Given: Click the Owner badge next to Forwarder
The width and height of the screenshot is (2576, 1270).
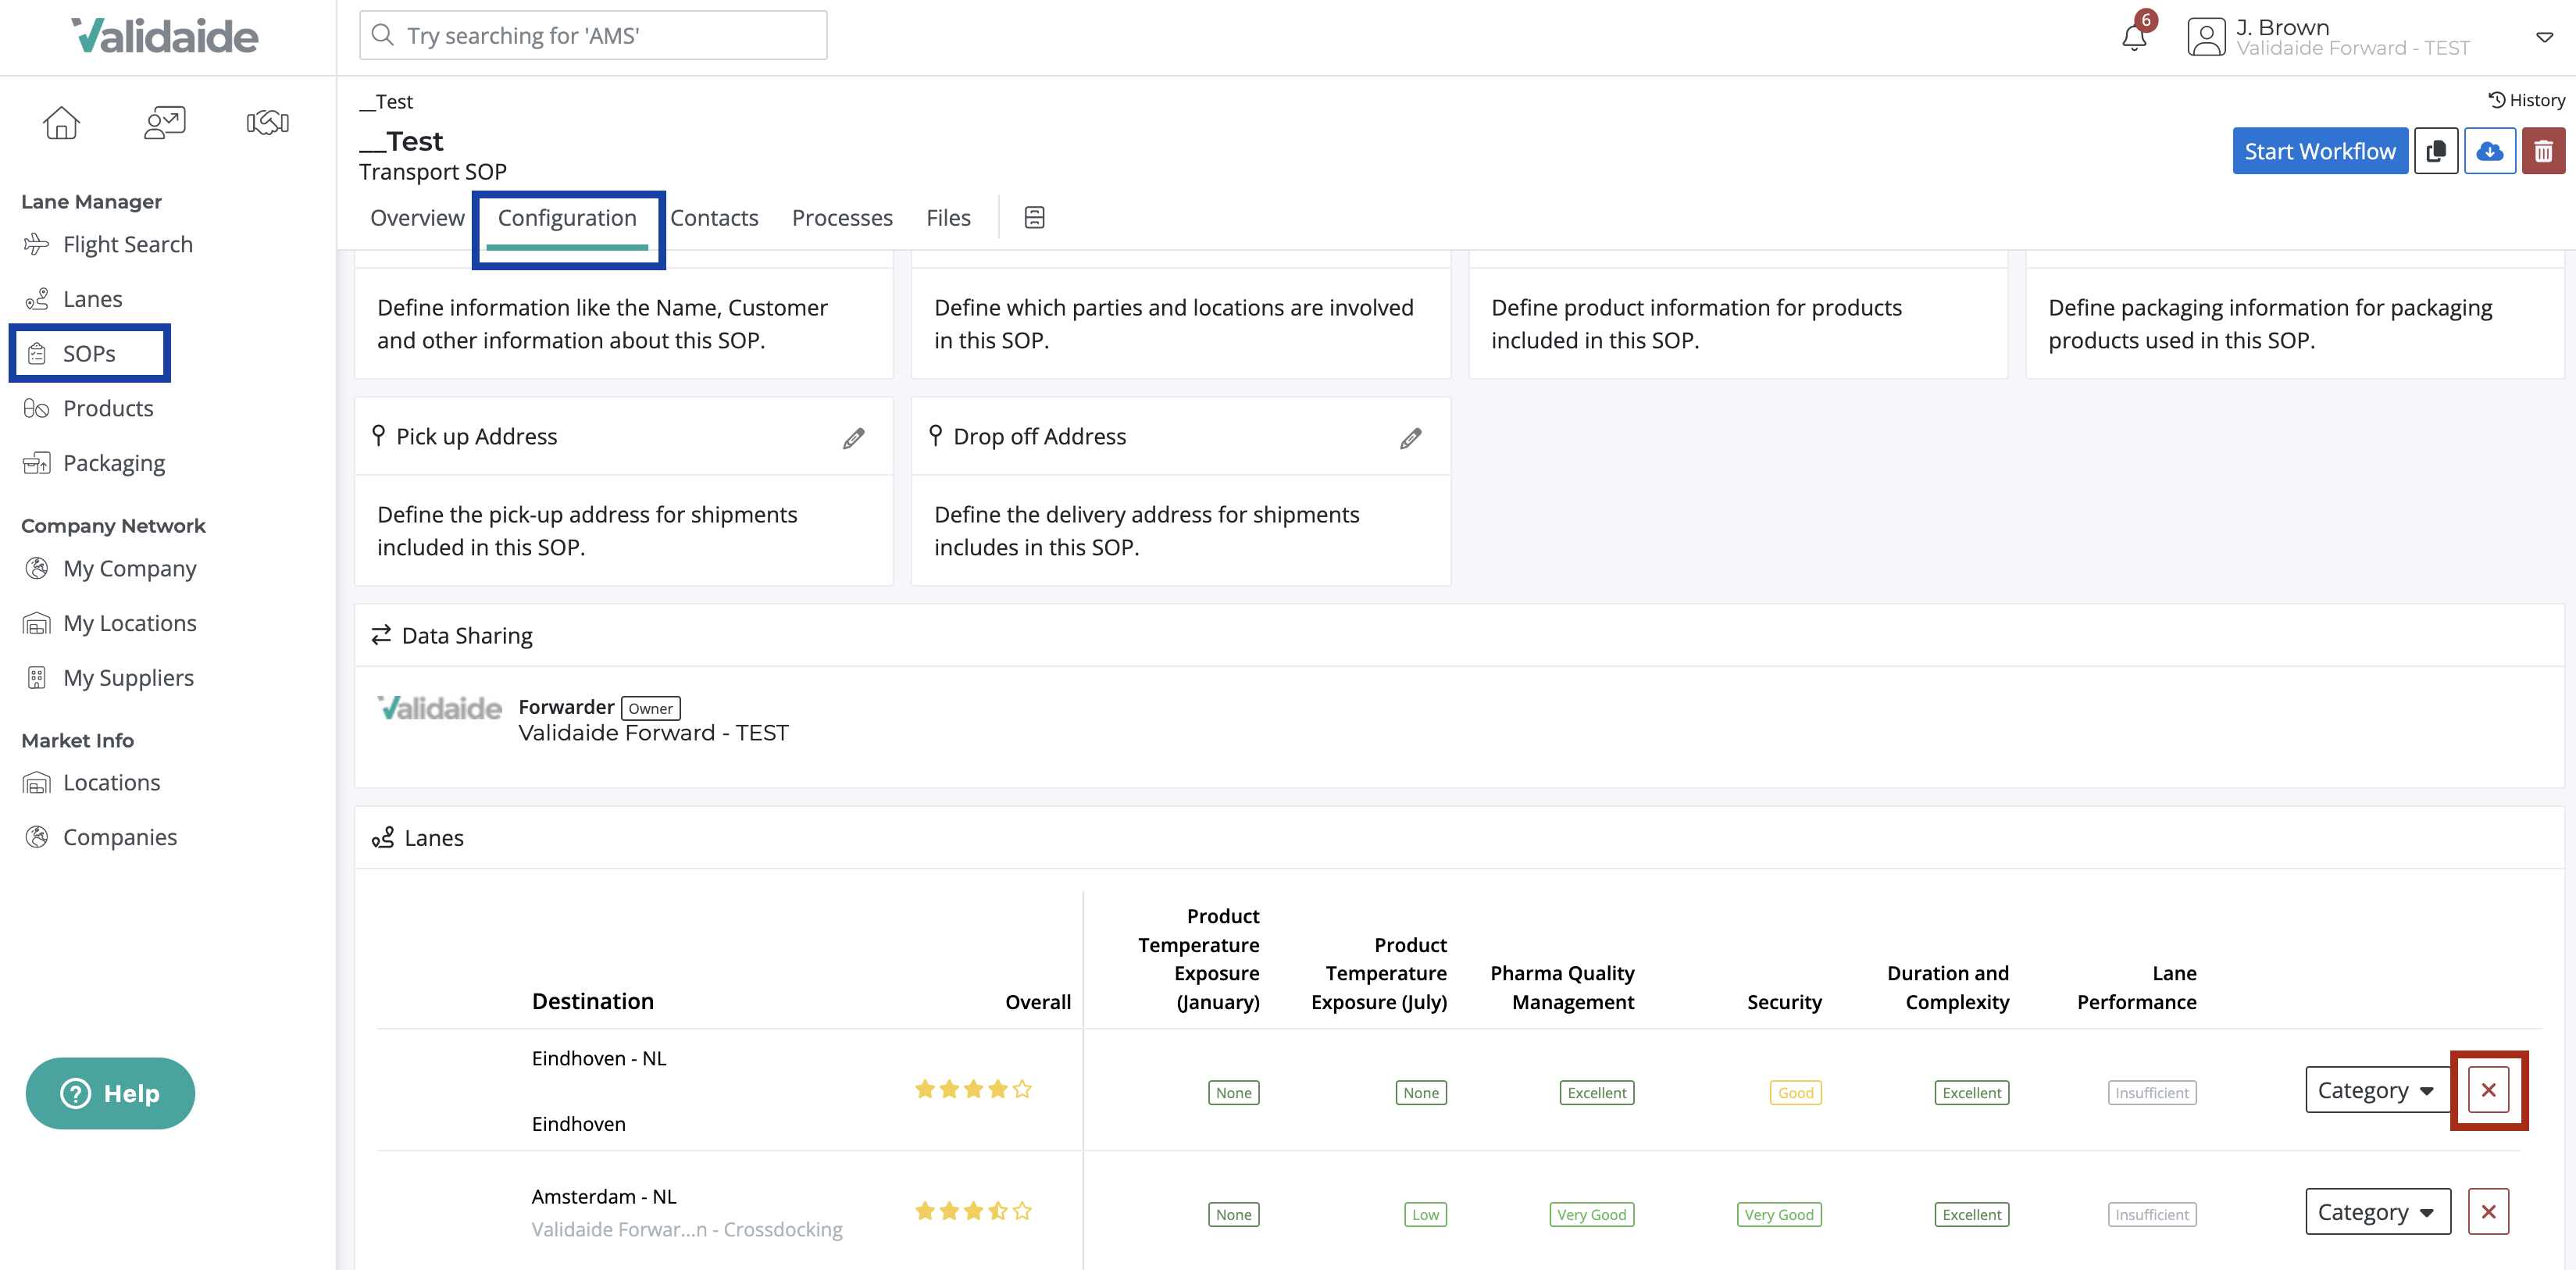Looking at the screenshot, I should 650,708.
